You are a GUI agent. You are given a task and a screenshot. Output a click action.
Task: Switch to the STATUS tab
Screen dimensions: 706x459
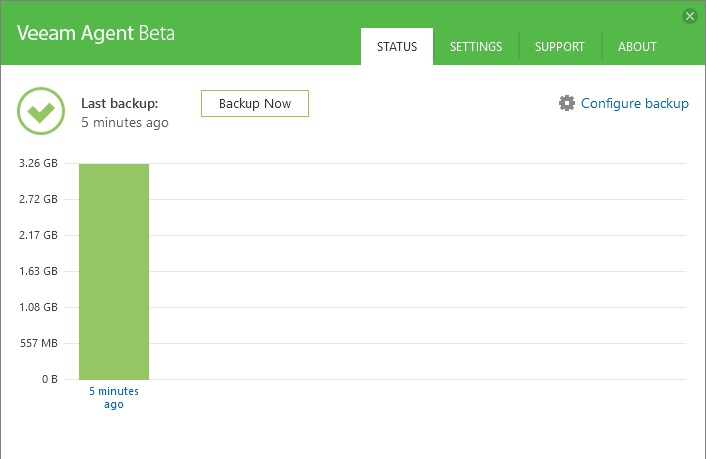[397, 47]
